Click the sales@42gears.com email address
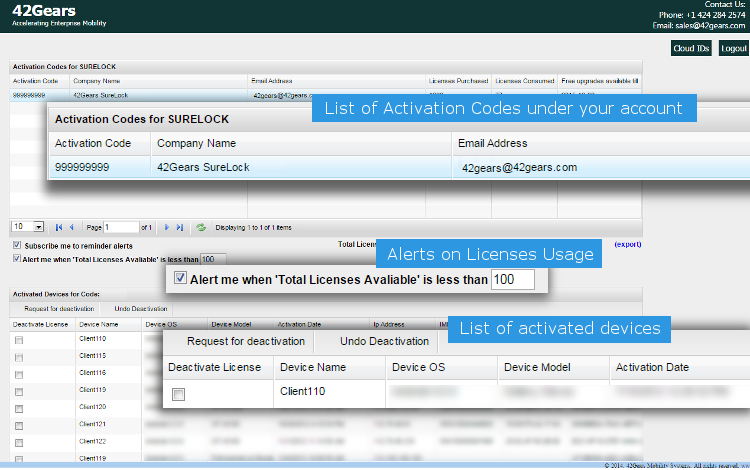This screenshot has width=750, height=470. [x=710, y=25]
